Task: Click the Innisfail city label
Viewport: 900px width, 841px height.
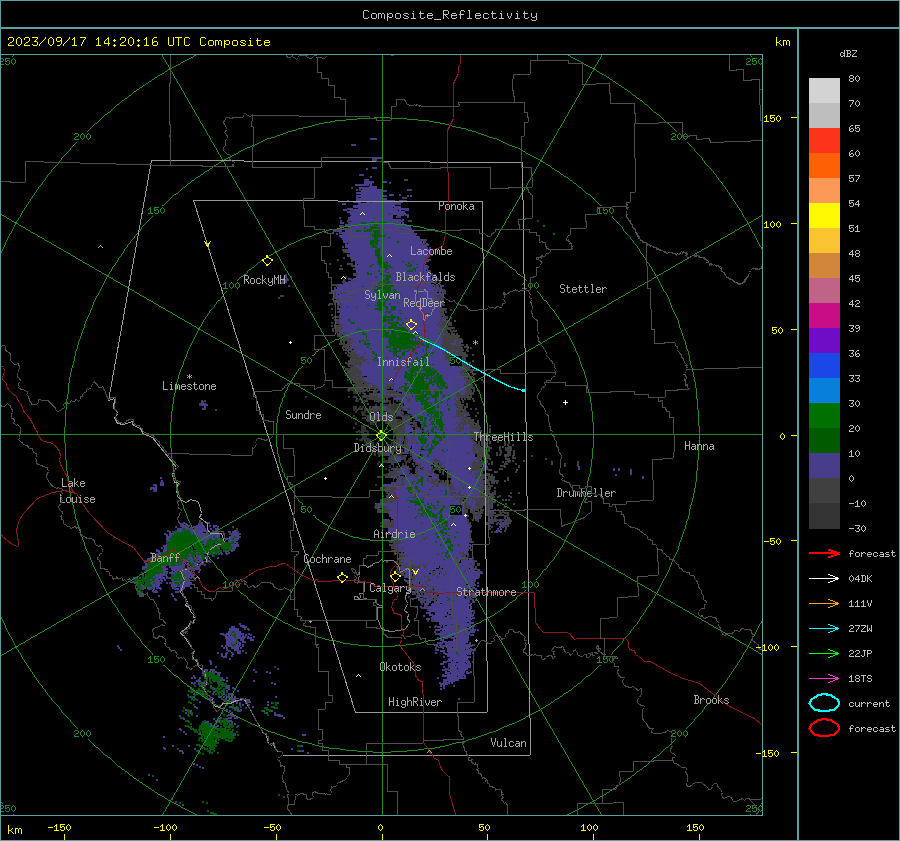Action: [x=403, y=362]
